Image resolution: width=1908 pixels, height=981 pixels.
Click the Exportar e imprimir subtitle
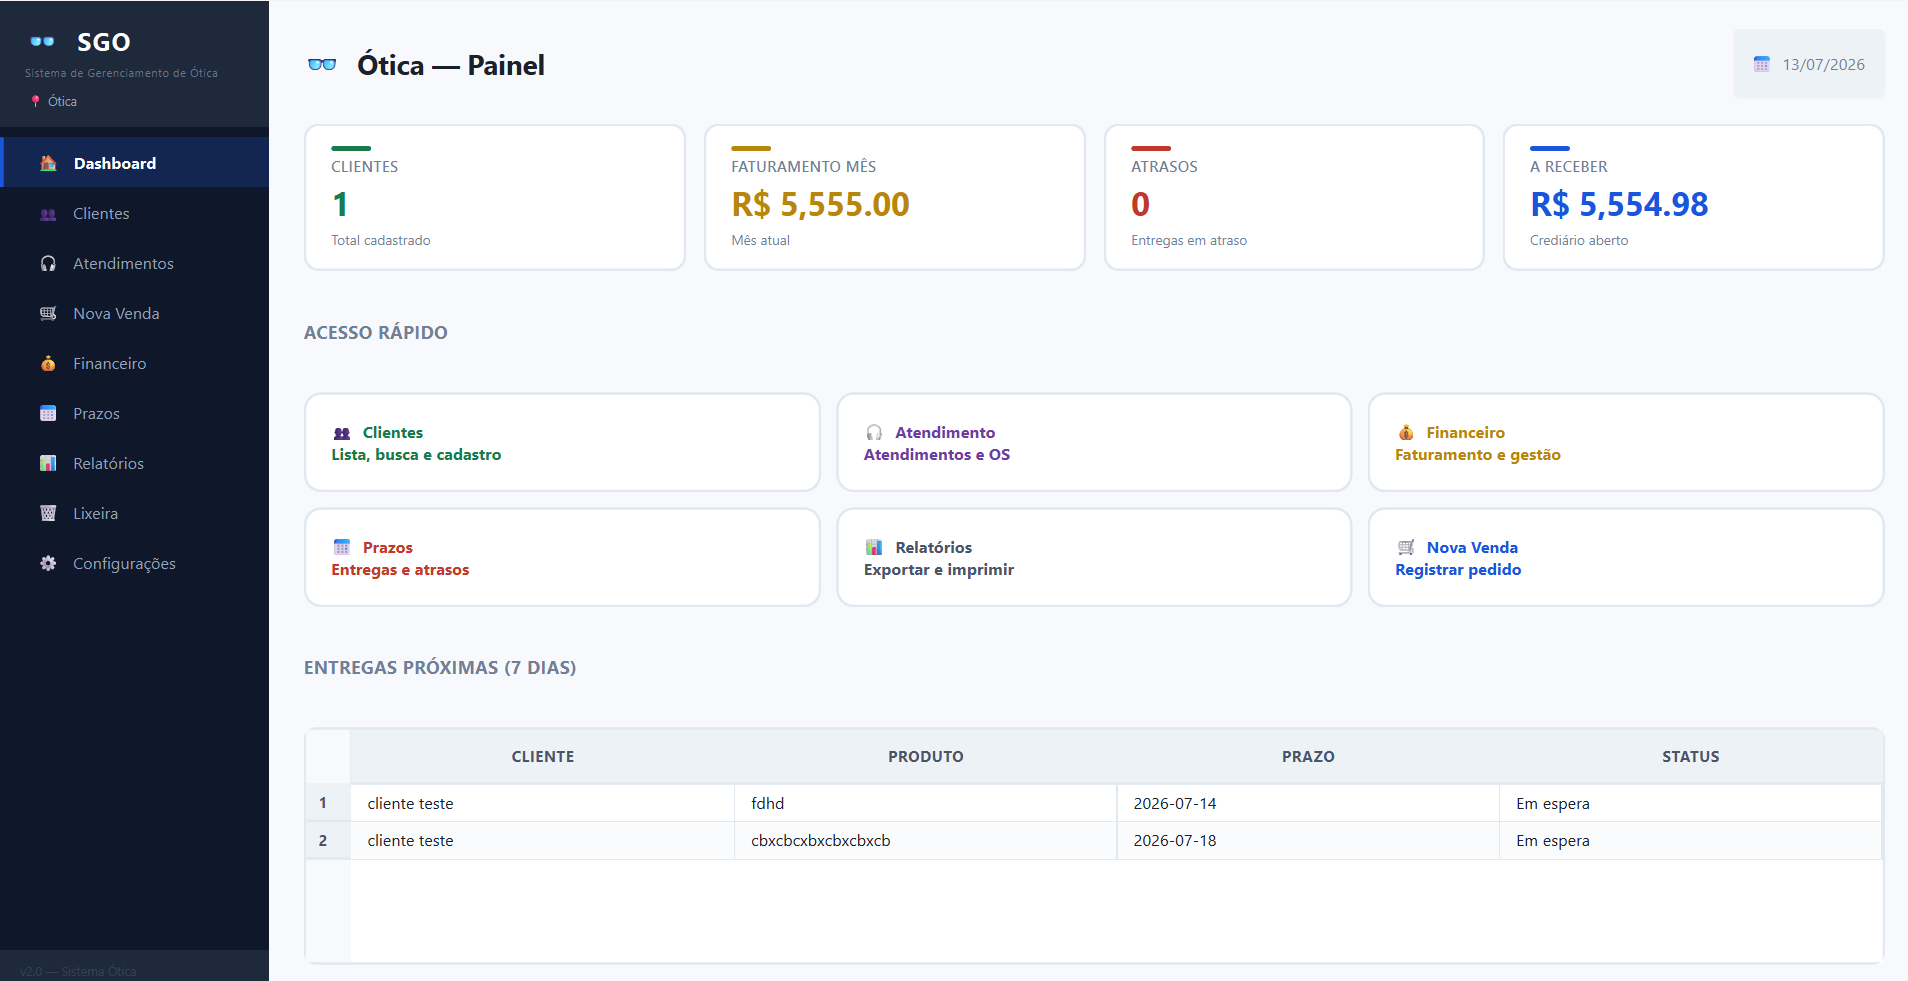(939, 570)
